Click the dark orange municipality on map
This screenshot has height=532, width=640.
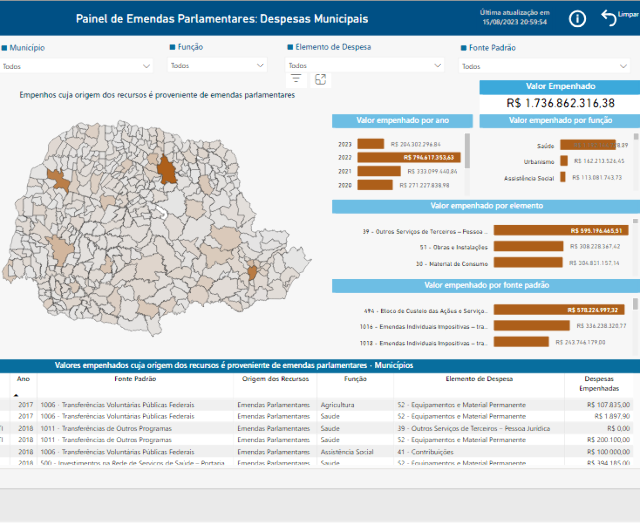click(166, 168)
